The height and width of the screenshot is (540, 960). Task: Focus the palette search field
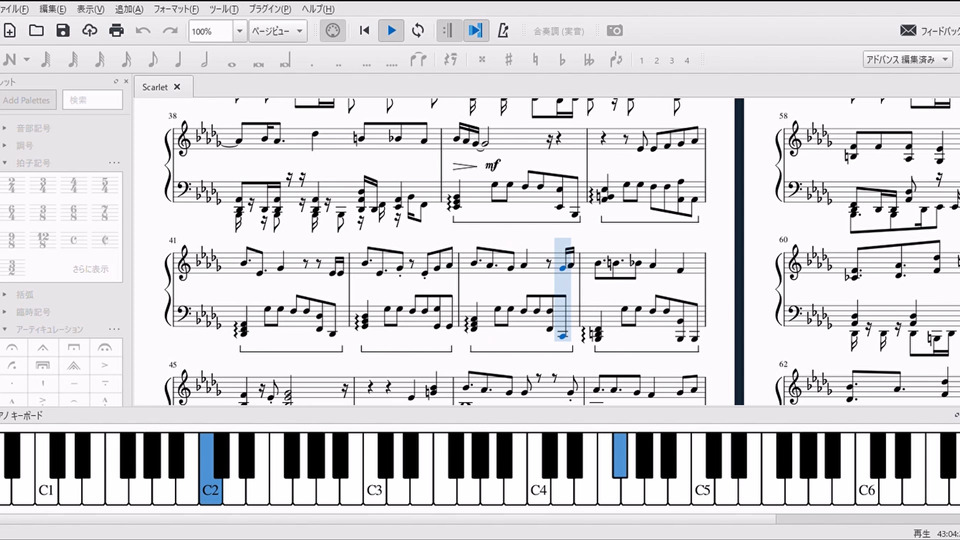tap(92, 100)
